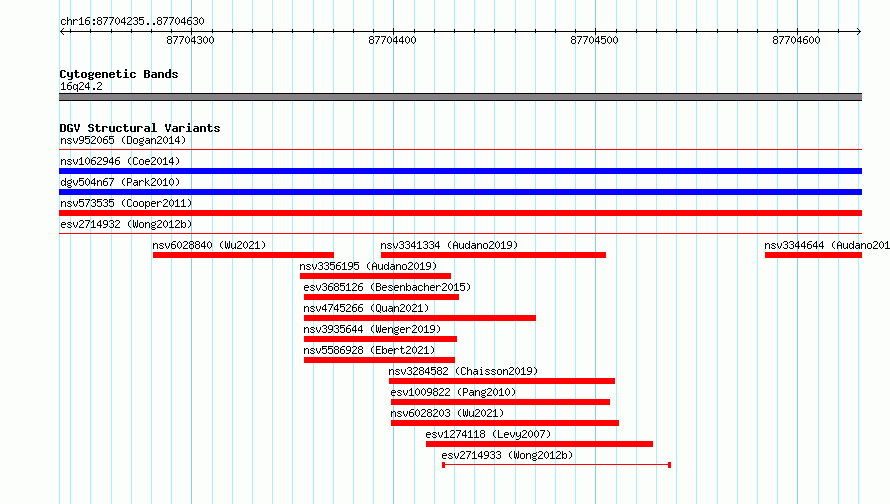
Task: Click the blue bar under nsv1062946 (Coe2014)
Action: 460,171
